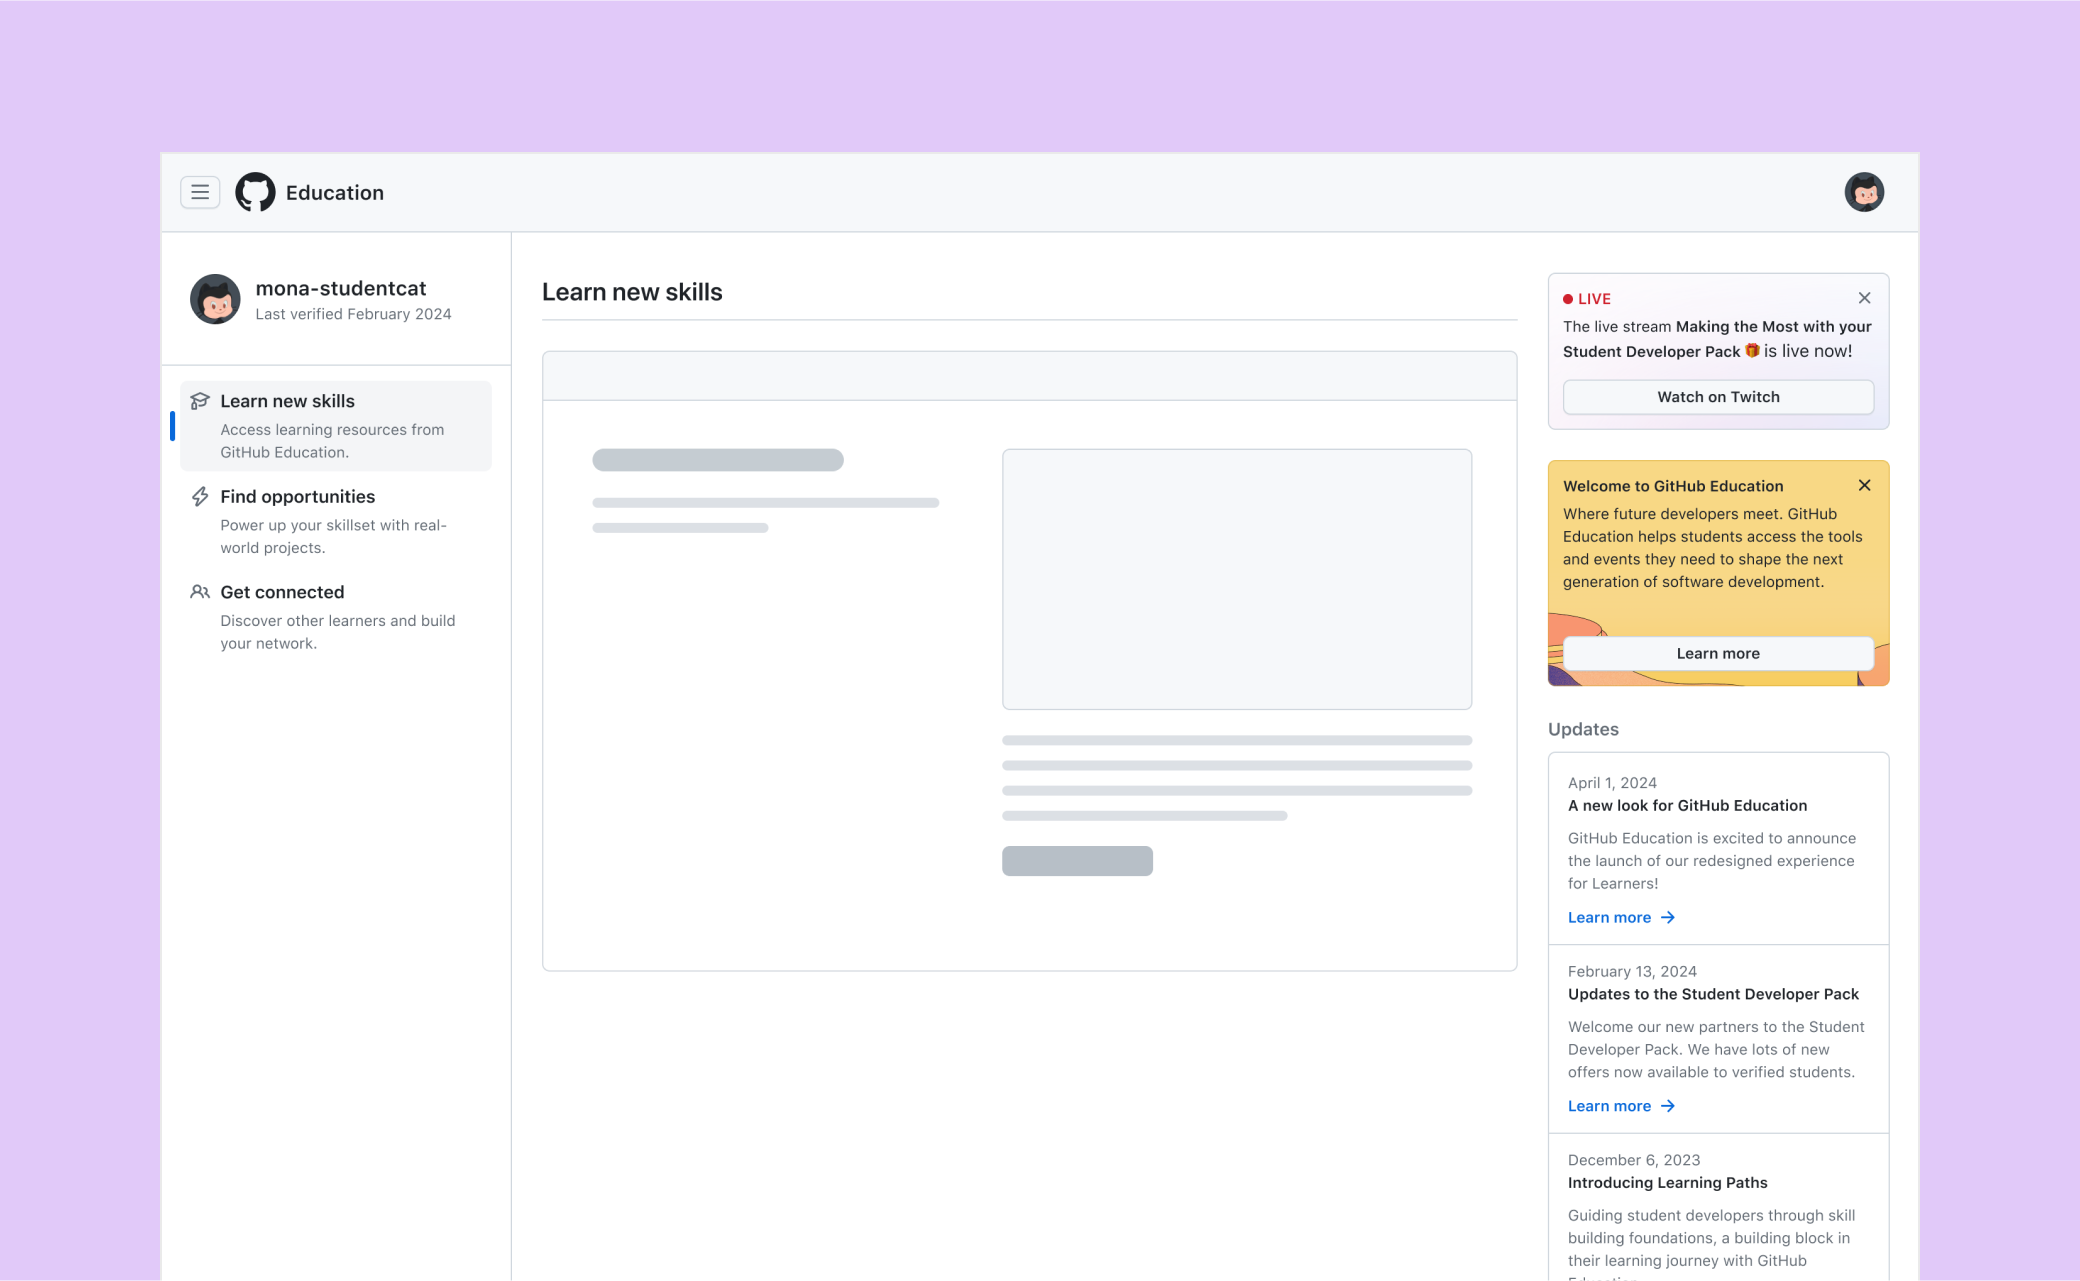
Task: Select Get connected in sidebar
Action: pos(336,617)
